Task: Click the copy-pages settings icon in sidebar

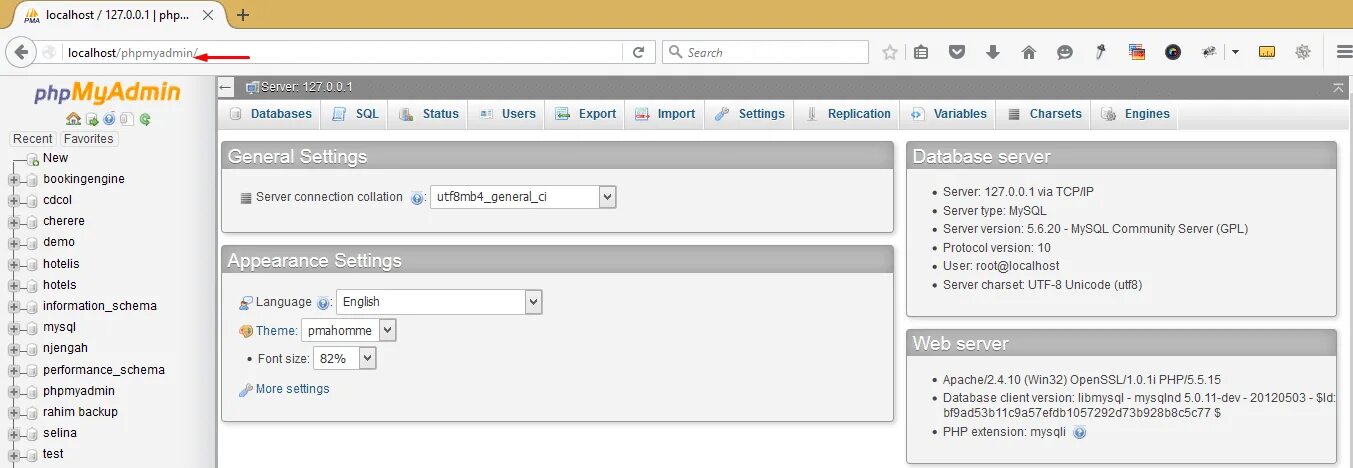Action: coord(127,119)
